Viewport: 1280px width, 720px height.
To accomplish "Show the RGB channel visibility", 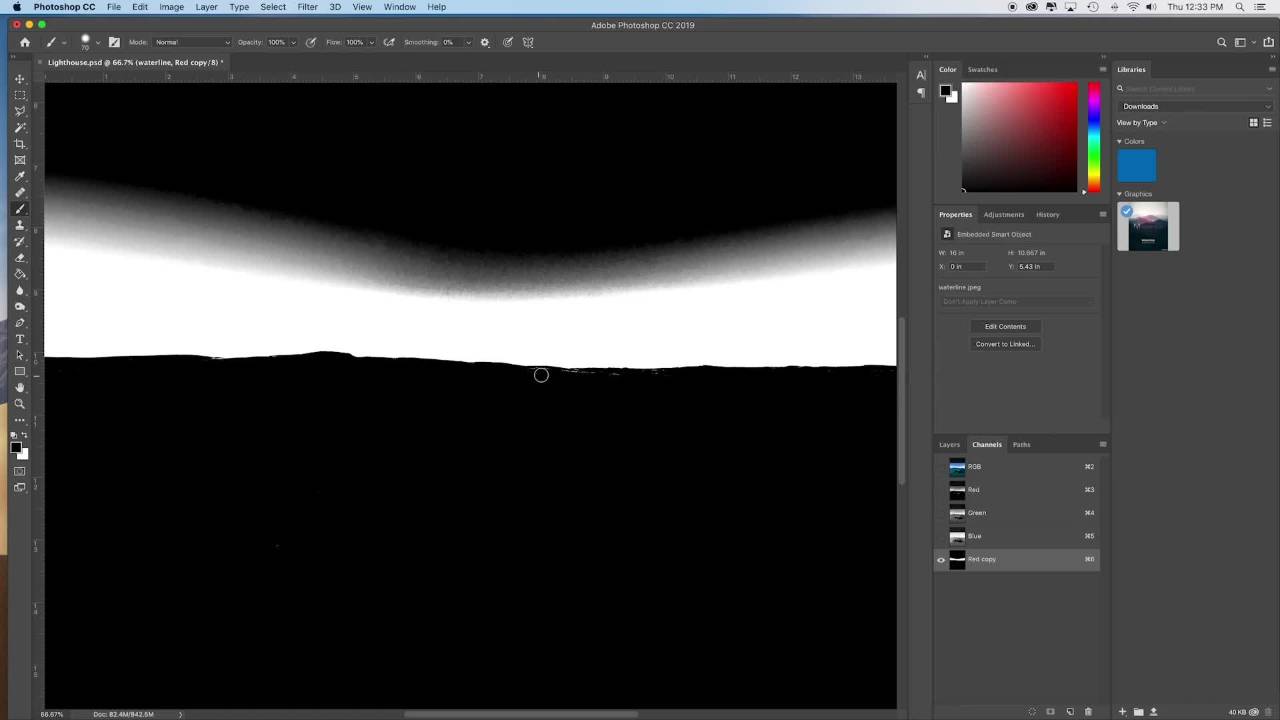I will [x=941, y=467].
